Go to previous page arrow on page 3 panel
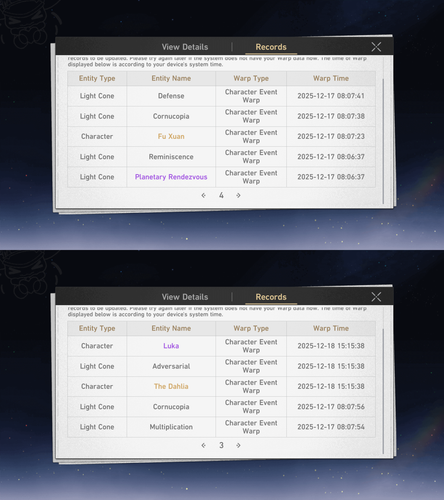444x500 pixels. [204, 445]
